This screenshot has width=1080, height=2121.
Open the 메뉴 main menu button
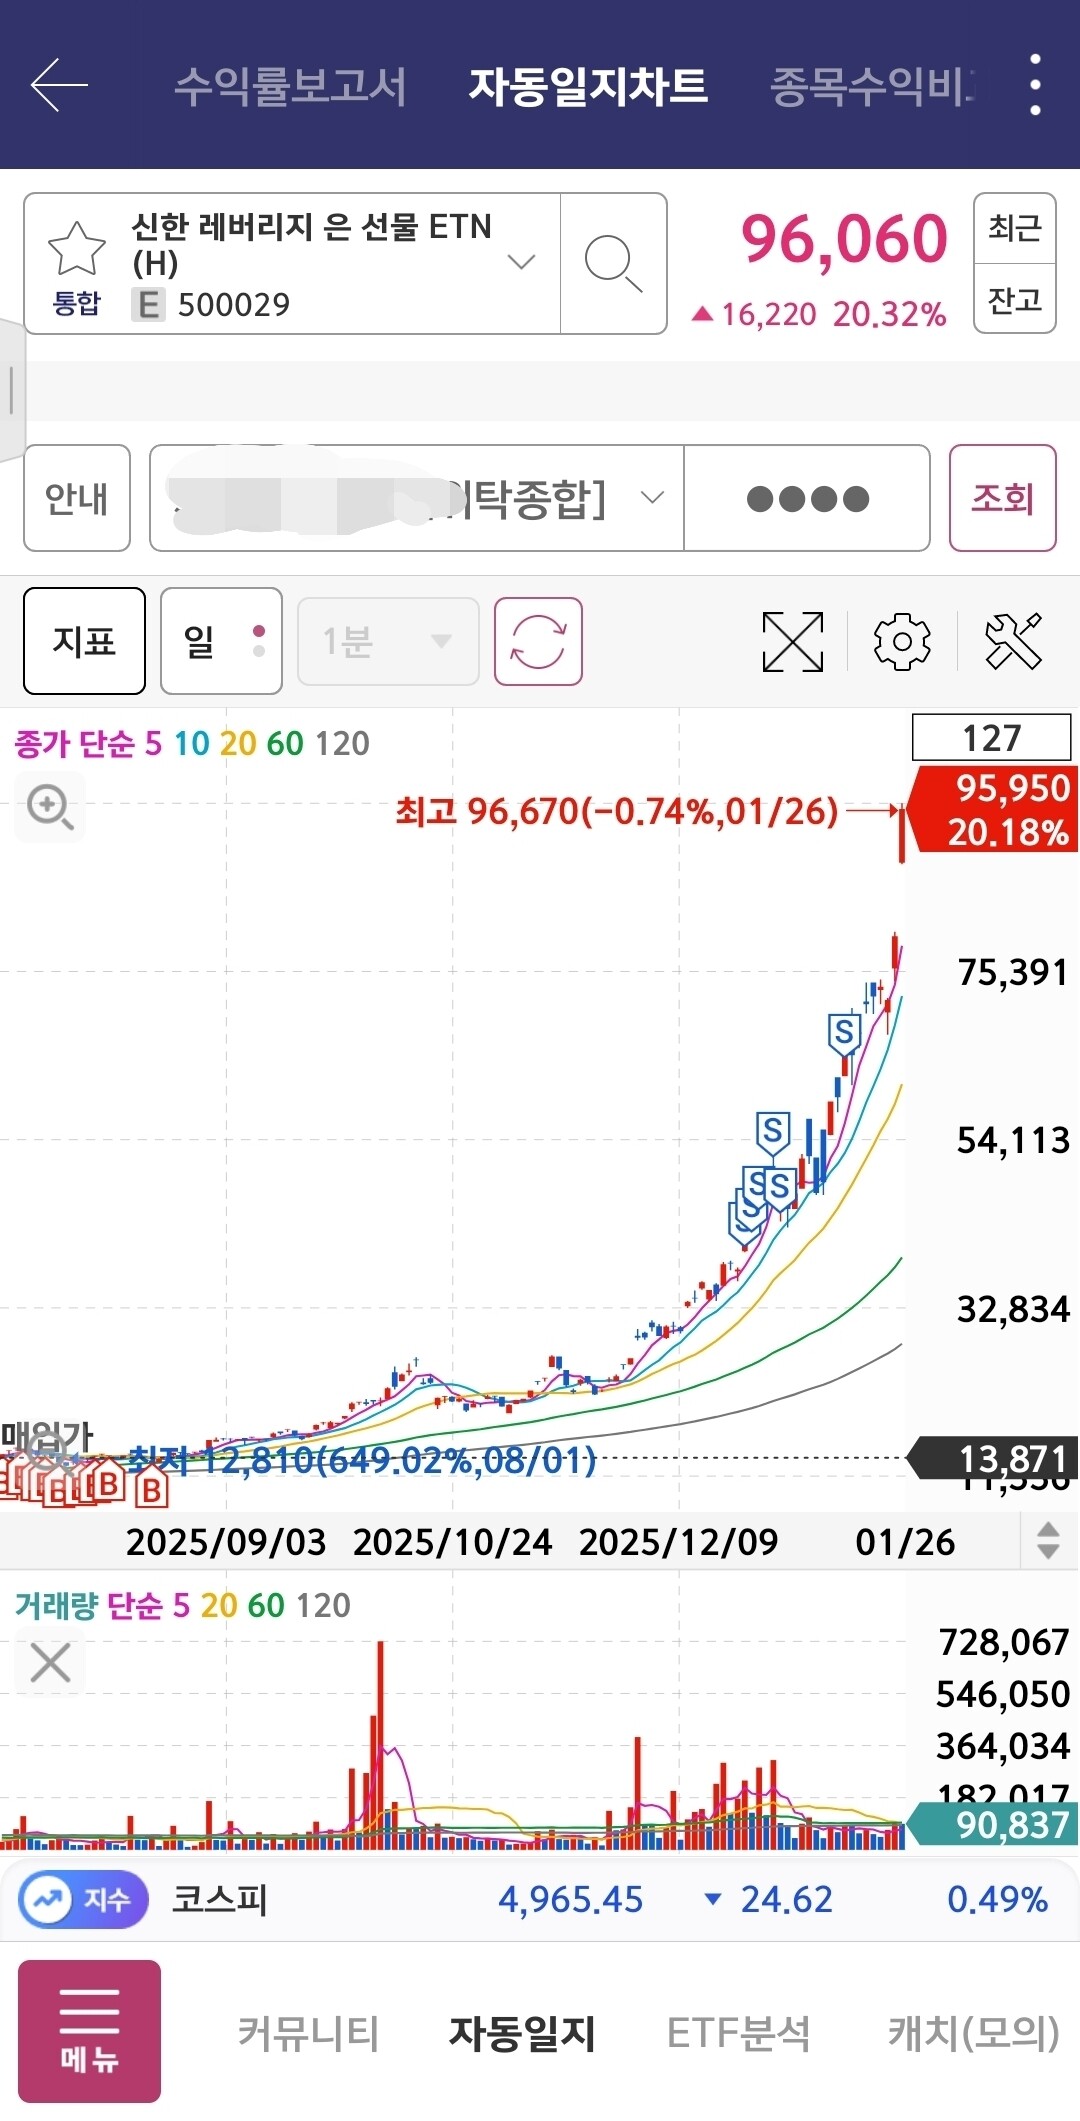pos(89,2031)
